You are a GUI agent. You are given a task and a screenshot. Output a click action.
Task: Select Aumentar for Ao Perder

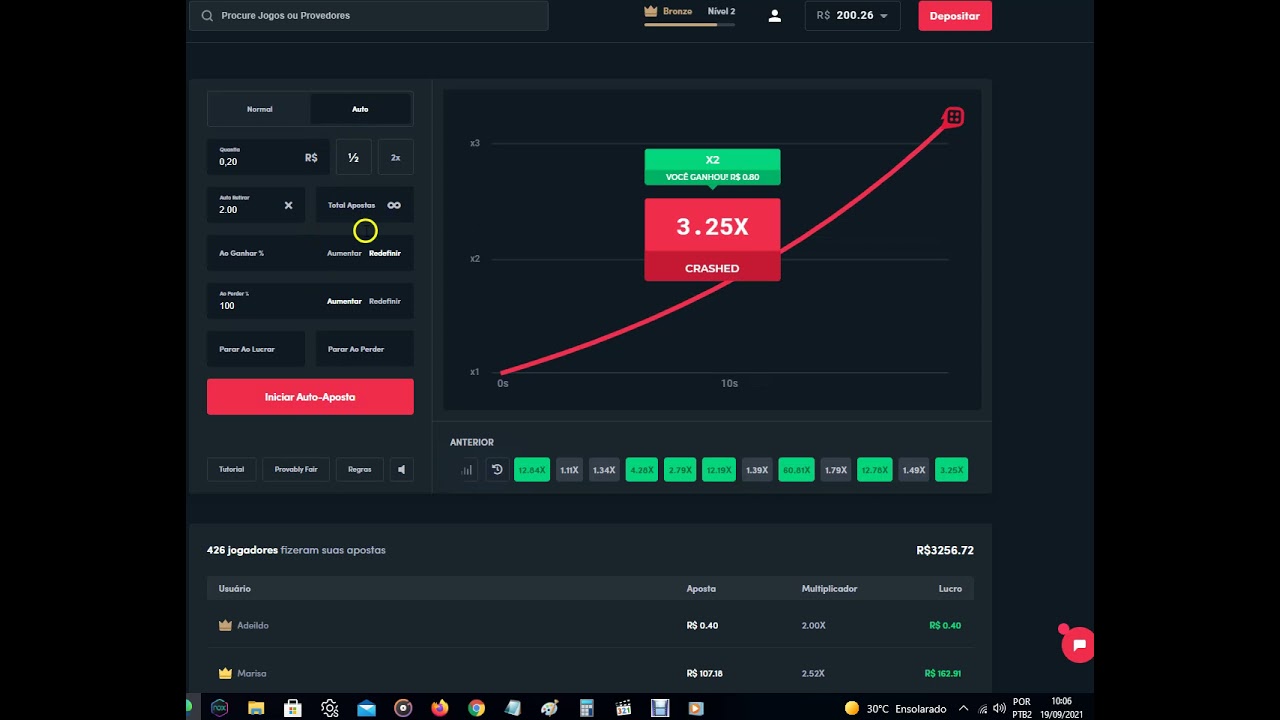pos(344,301)
